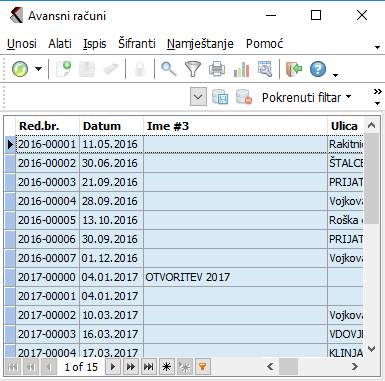Open the Pokrenuti filtar dropdown

pos(306,97)
